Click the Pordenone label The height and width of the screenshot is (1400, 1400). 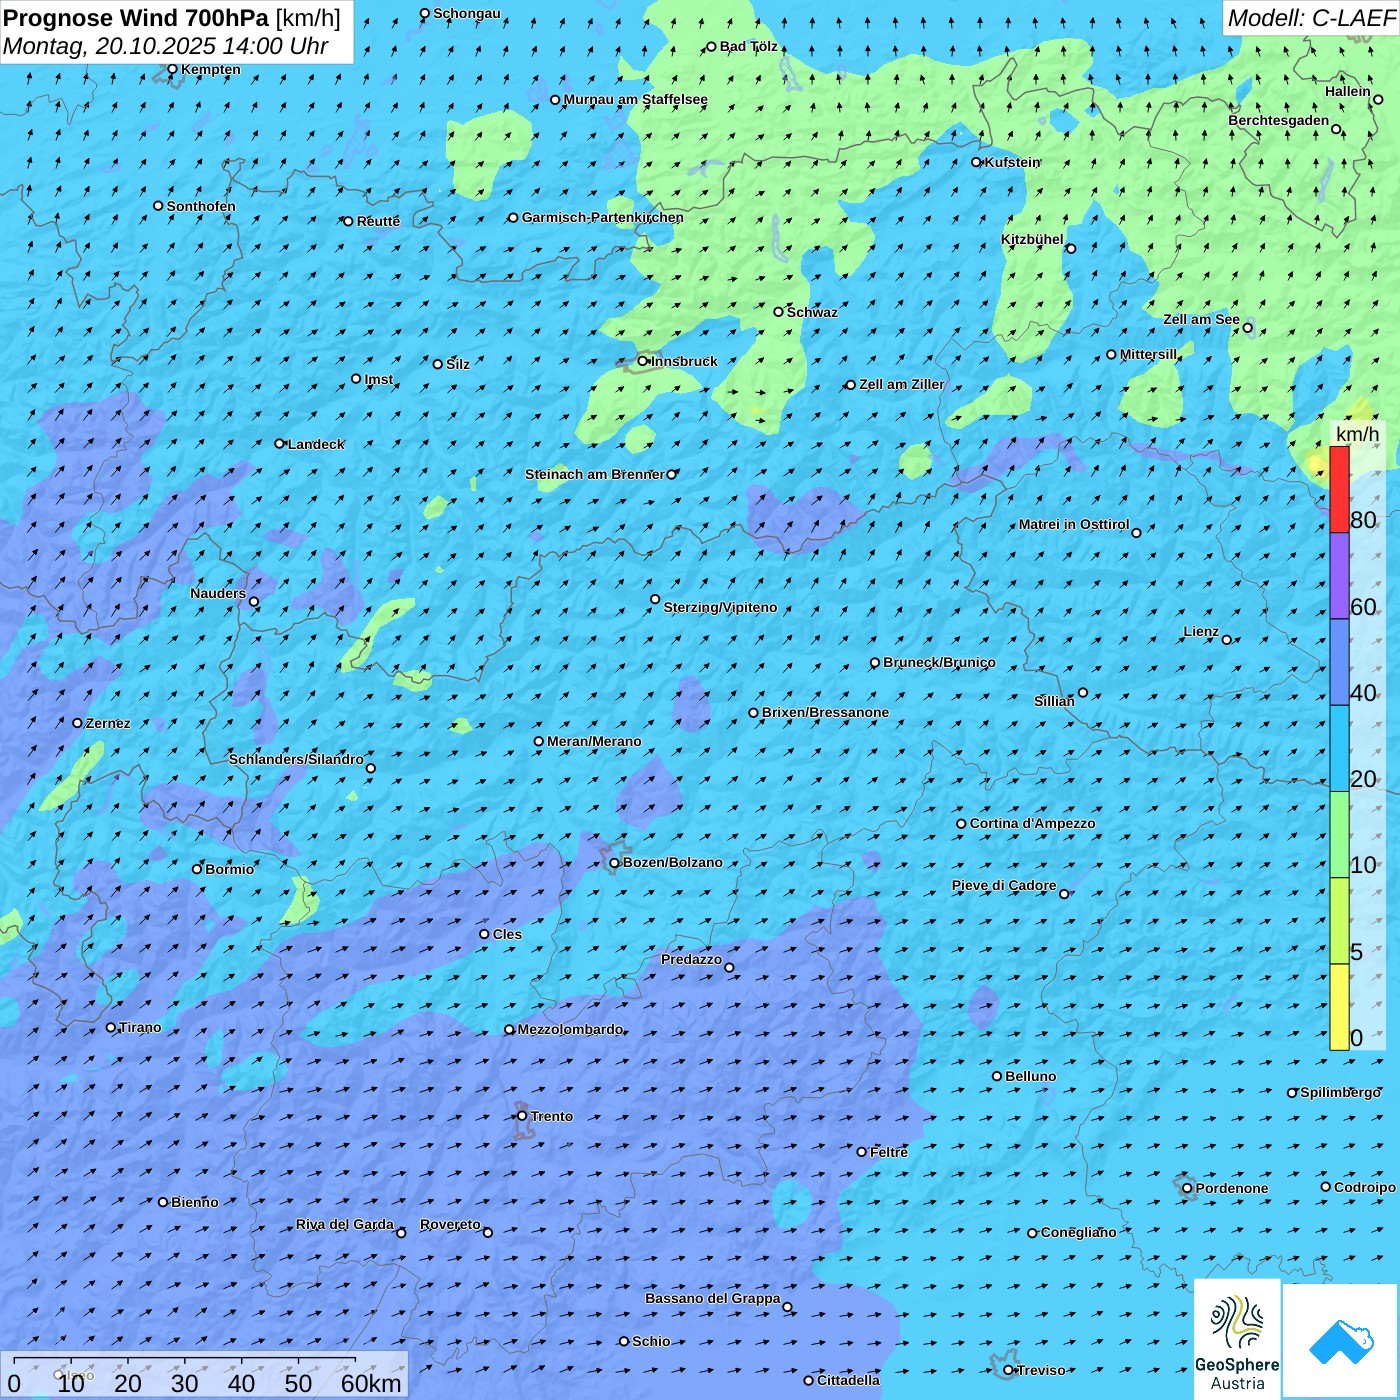1232,1188
